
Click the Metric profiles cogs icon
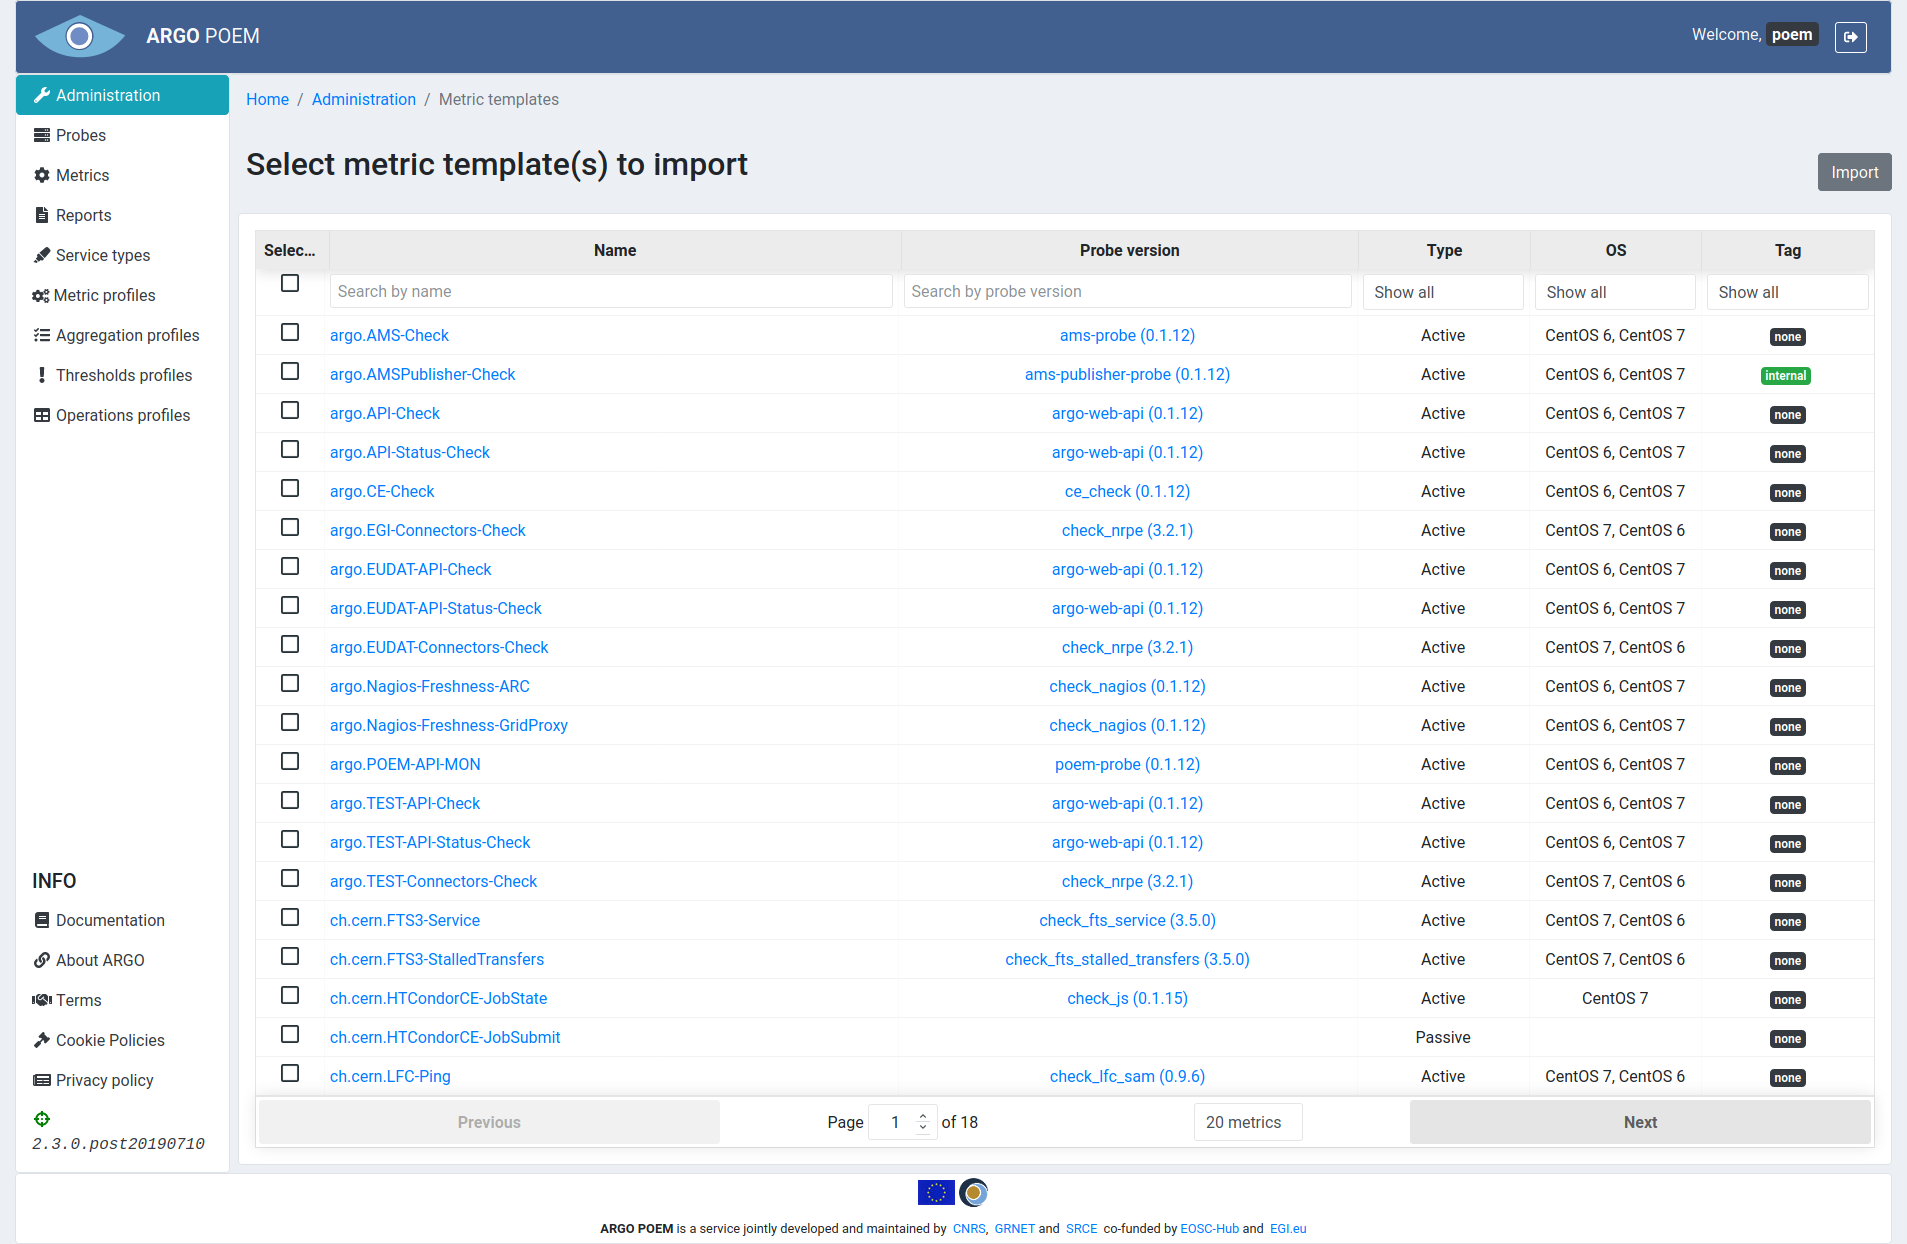[x=41, y=295]
